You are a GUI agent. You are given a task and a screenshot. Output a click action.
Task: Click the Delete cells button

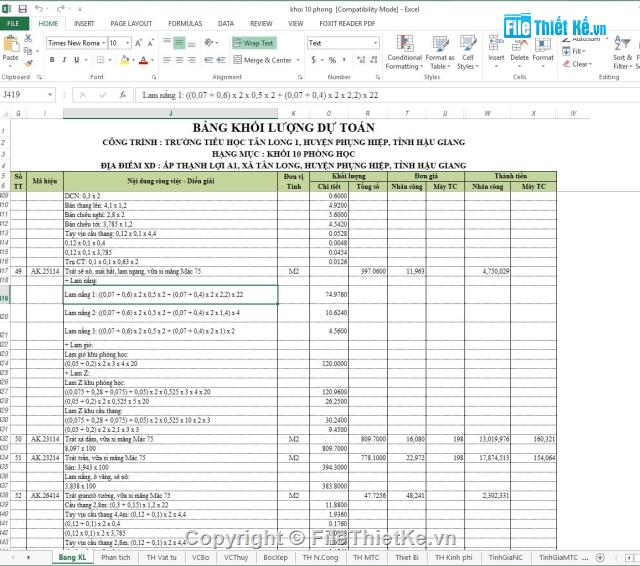point(519,52)
